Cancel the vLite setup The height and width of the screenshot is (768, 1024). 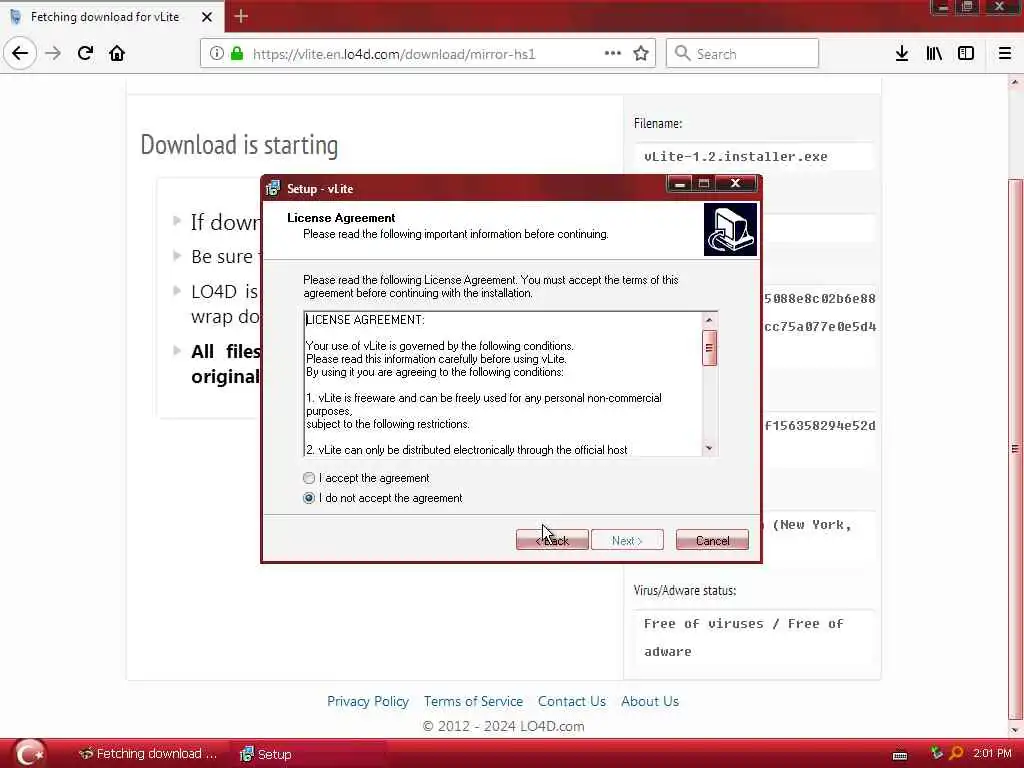(x=712, y=540)
